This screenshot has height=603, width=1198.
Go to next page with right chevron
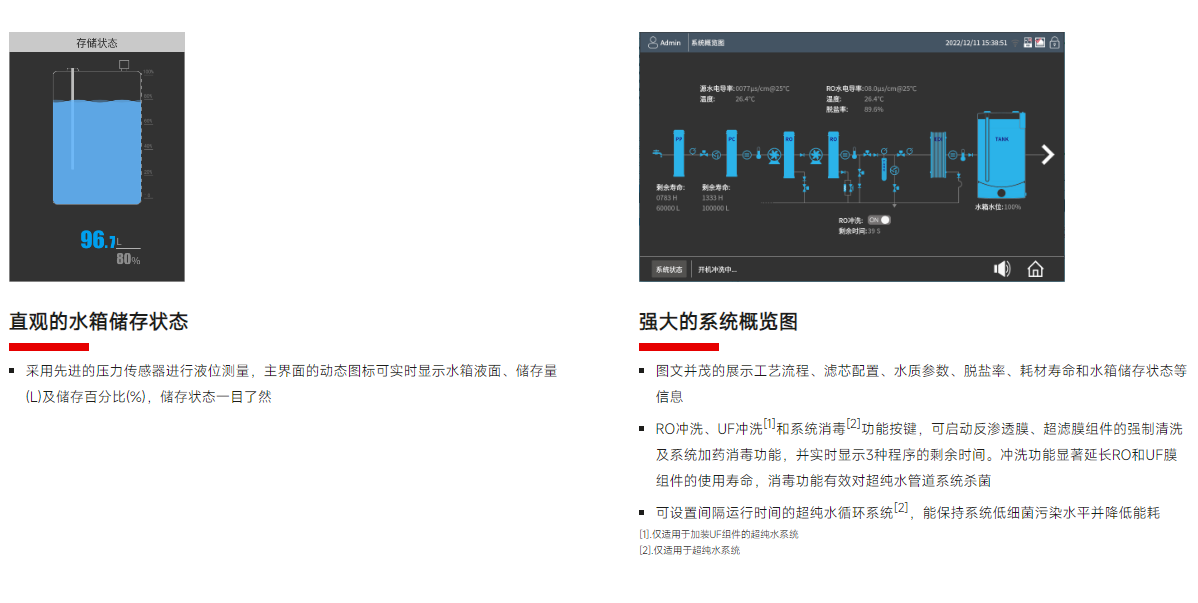coord(1047,154)
